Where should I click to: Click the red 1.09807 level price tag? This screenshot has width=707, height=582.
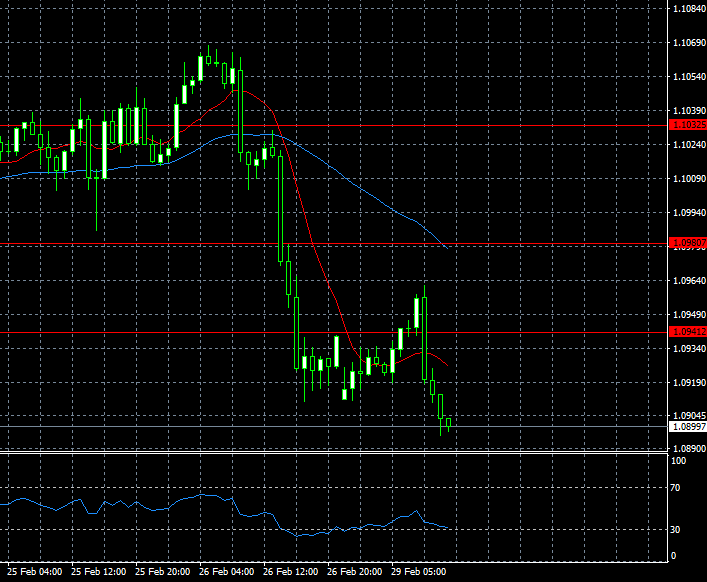pyautogui.click(x=688, y=243)
